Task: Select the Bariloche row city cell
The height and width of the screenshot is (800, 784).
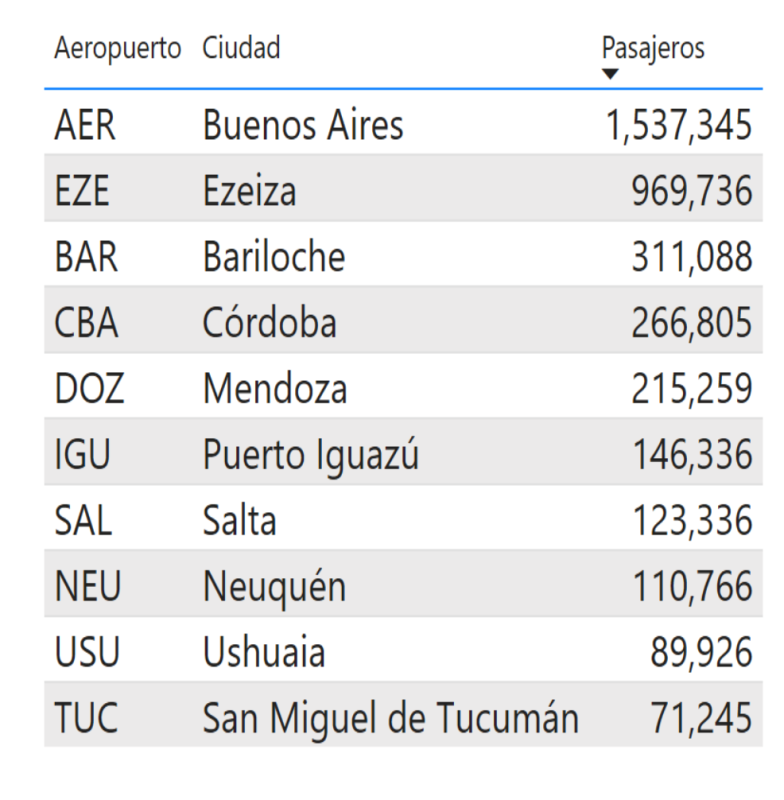Action: point(273,257)
